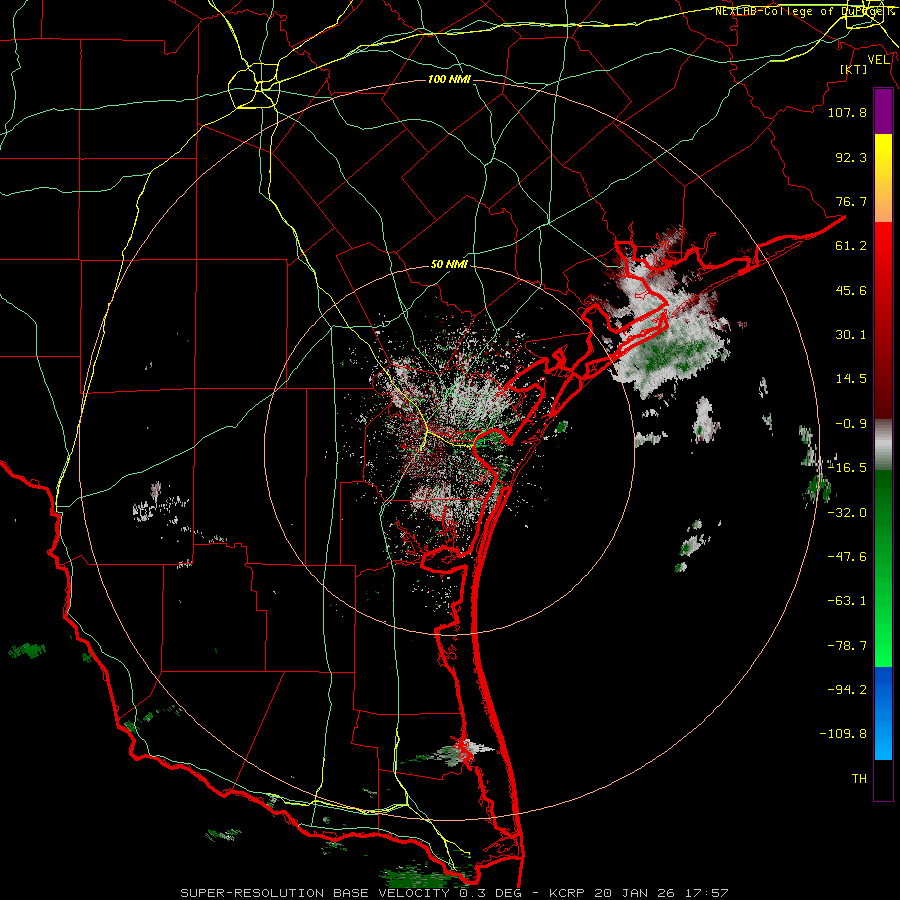Click the -47.6 velocity scale value
The image size is (900, 900).
847,557
